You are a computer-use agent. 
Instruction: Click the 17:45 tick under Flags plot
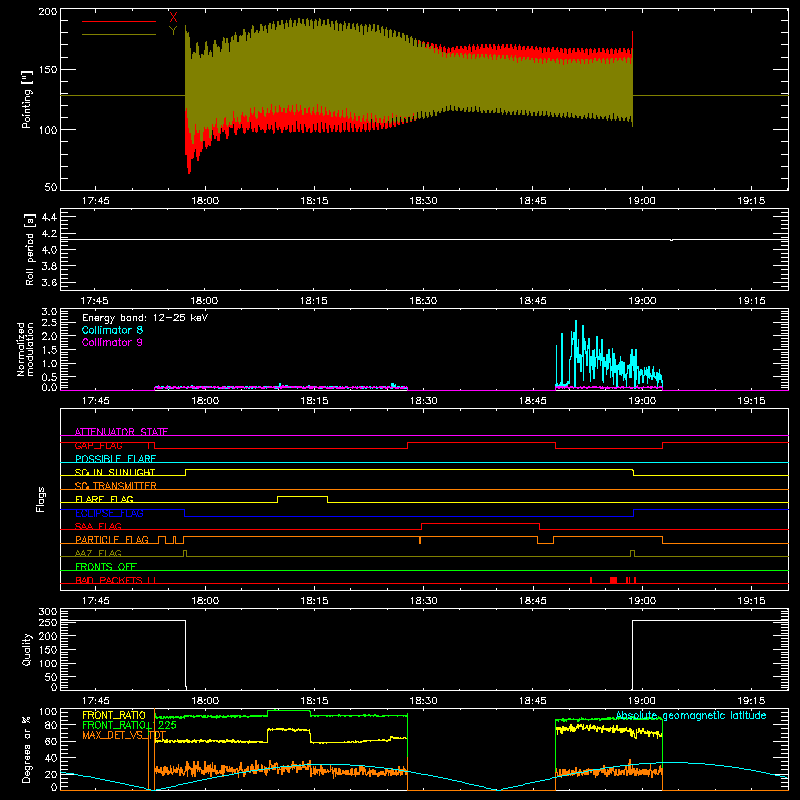(x=95, y=601)
